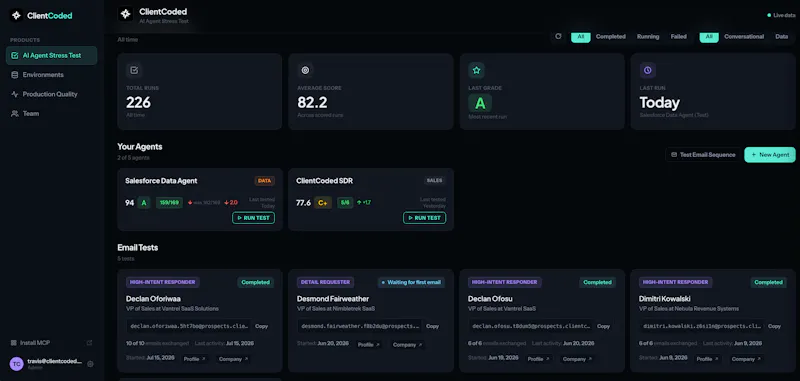Click the AI Agent Stress Test checklist icon
800x381 pixels.
tap(15, 56)
